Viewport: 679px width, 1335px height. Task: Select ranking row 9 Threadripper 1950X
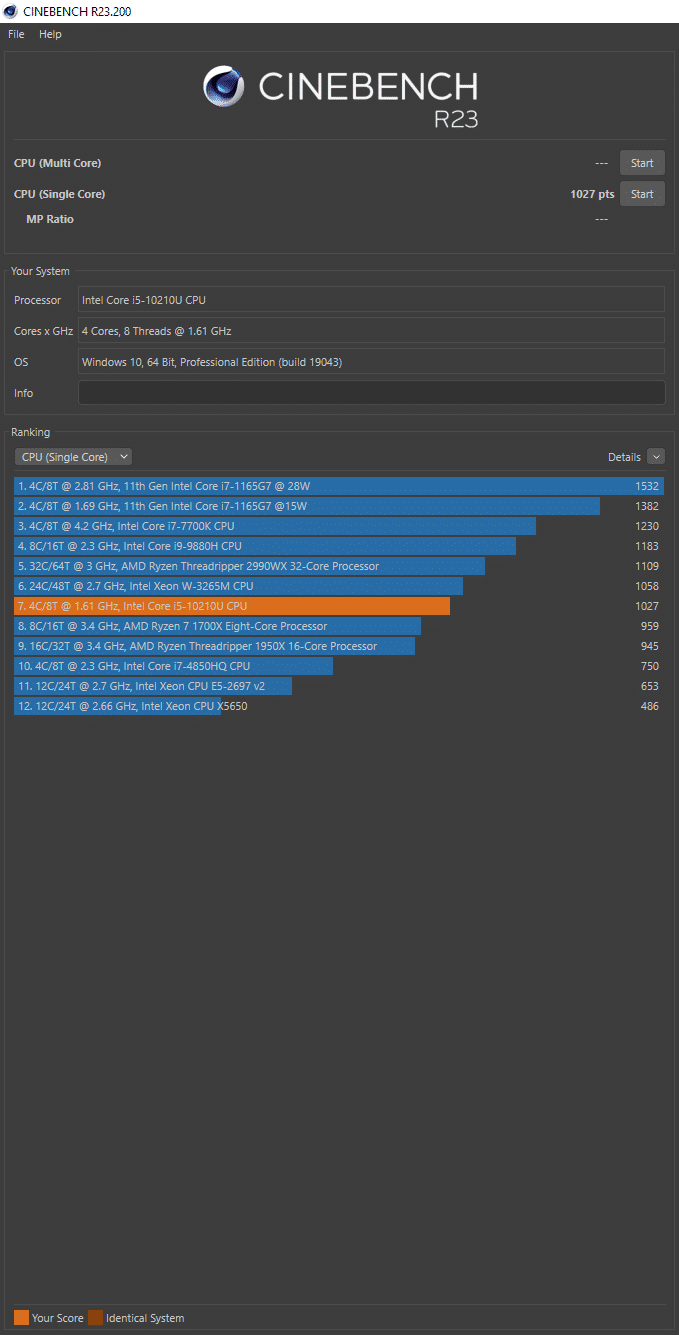point(339,646)
